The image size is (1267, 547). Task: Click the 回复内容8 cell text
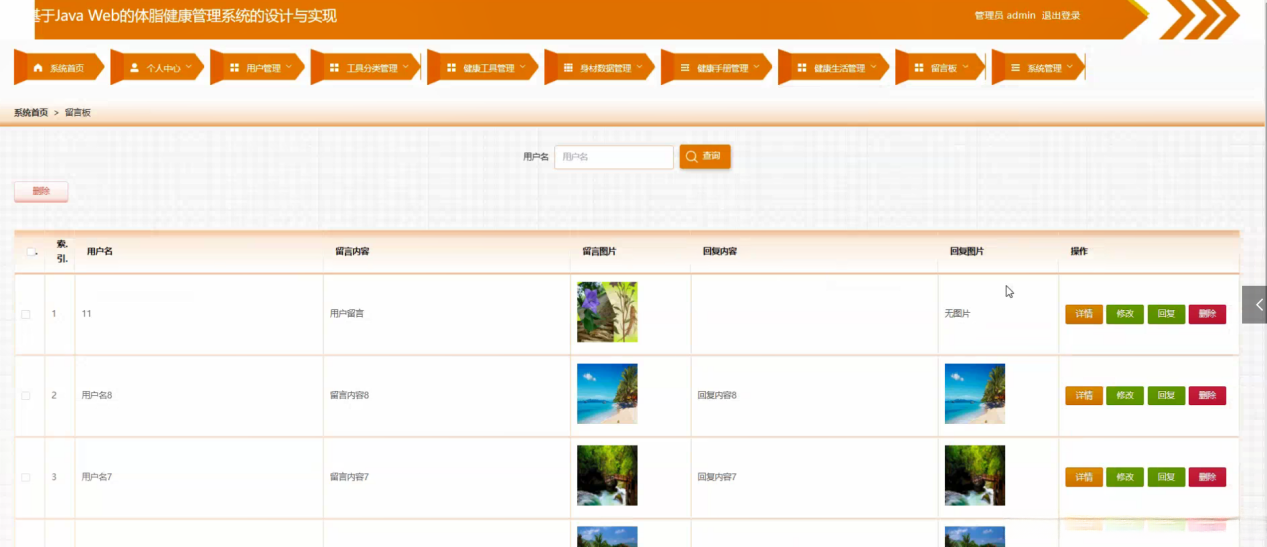tap(717, 396)
